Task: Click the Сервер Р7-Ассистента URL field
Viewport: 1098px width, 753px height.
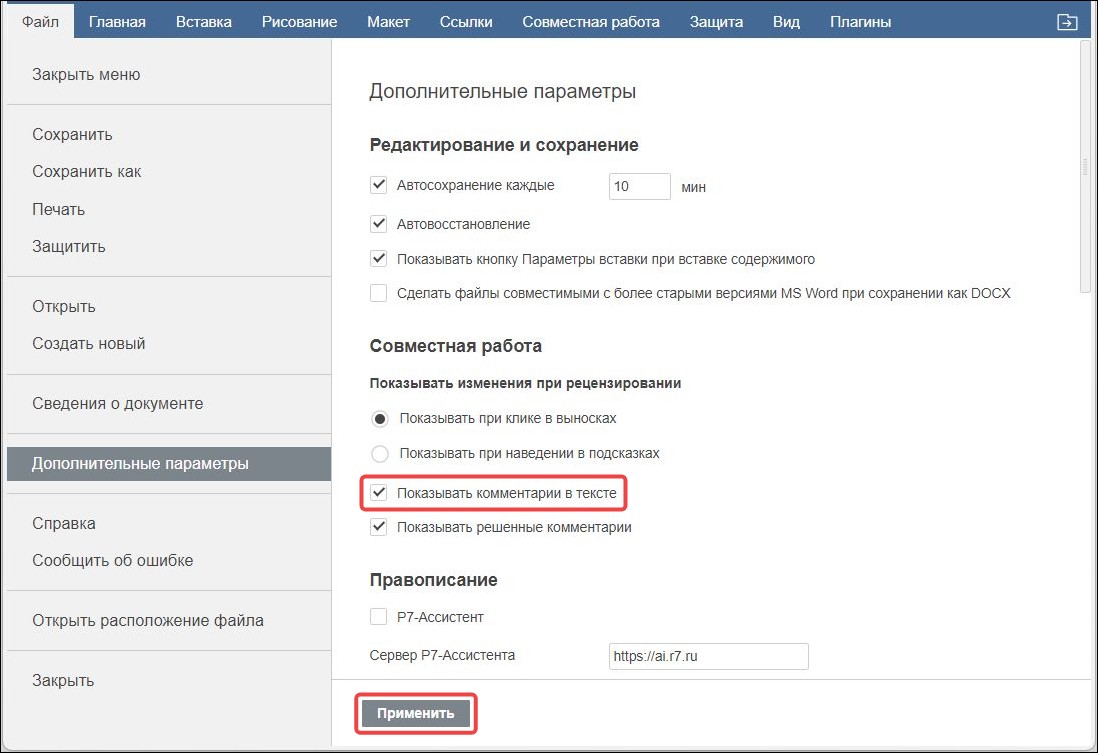Action: click(x=709, y=656)
